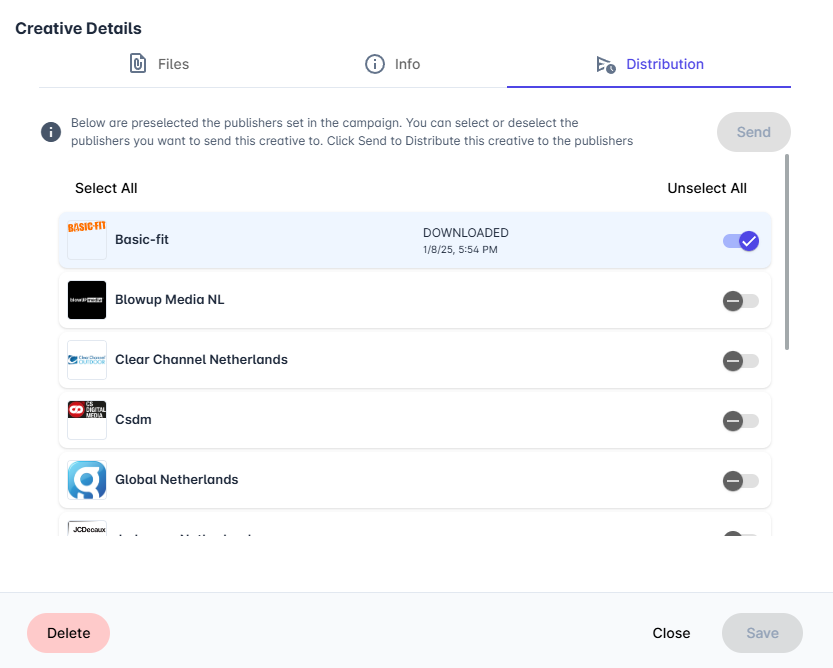Disable the Basic-fit publisher toggle
This screenshot has width=833, height=668.
(x=741, y=241)
